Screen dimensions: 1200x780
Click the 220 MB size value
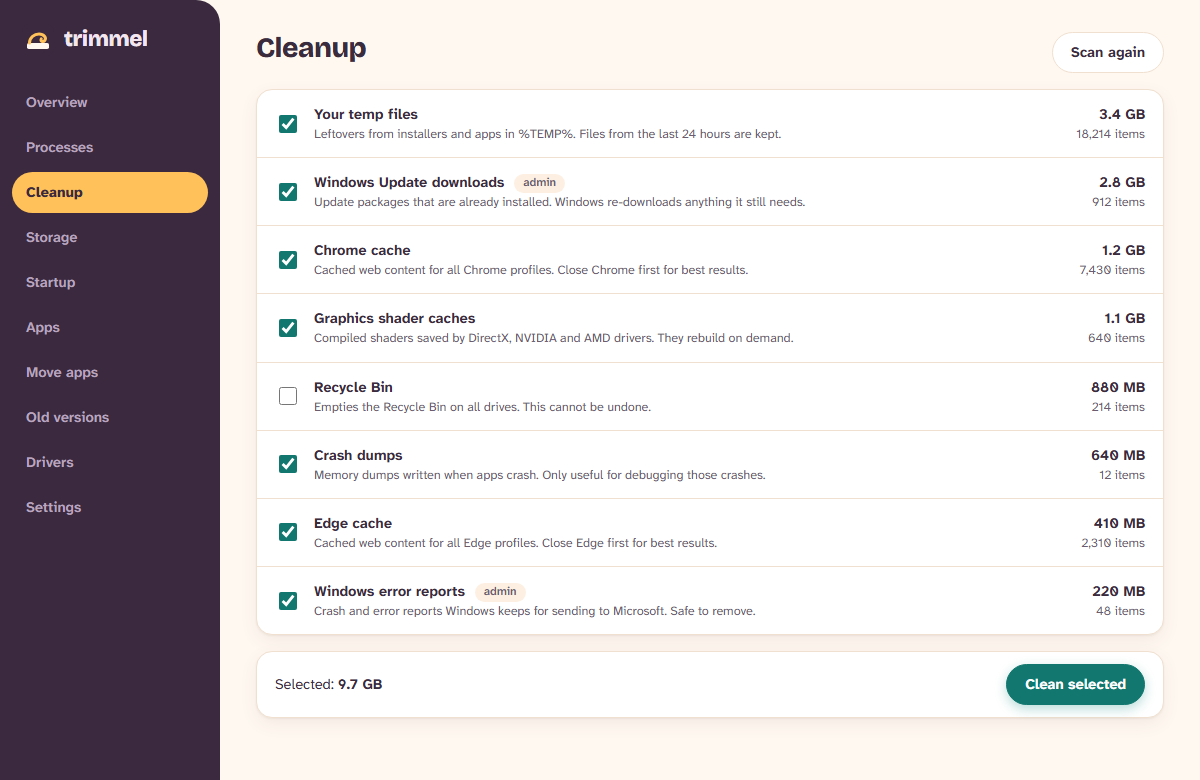click(1118, 591)
